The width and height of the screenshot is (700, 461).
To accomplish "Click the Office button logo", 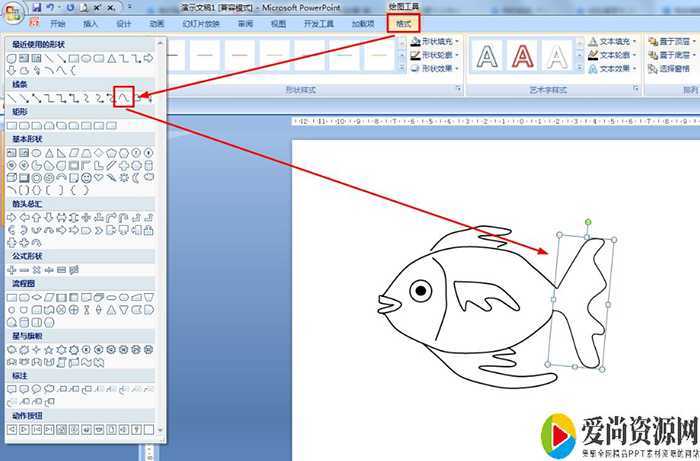I will (x=12, y=10).
